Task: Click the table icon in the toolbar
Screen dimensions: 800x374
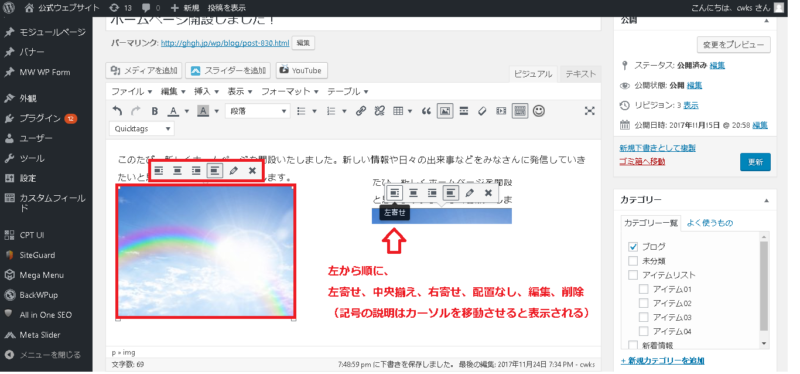Action: (x=398, y=111)
